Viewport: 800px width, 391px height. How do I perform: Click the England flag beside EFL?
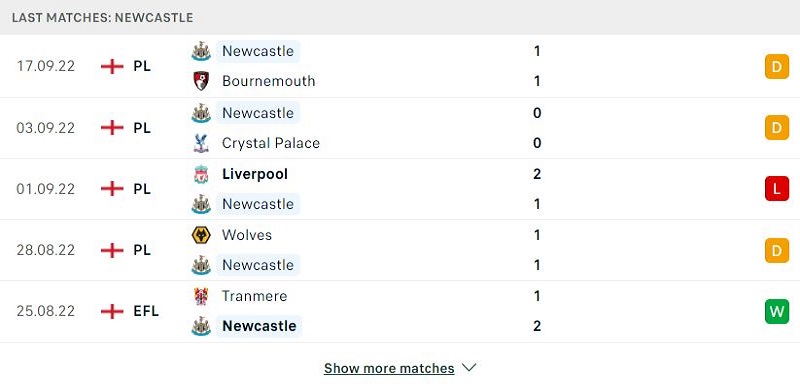[x=112, y=311]
